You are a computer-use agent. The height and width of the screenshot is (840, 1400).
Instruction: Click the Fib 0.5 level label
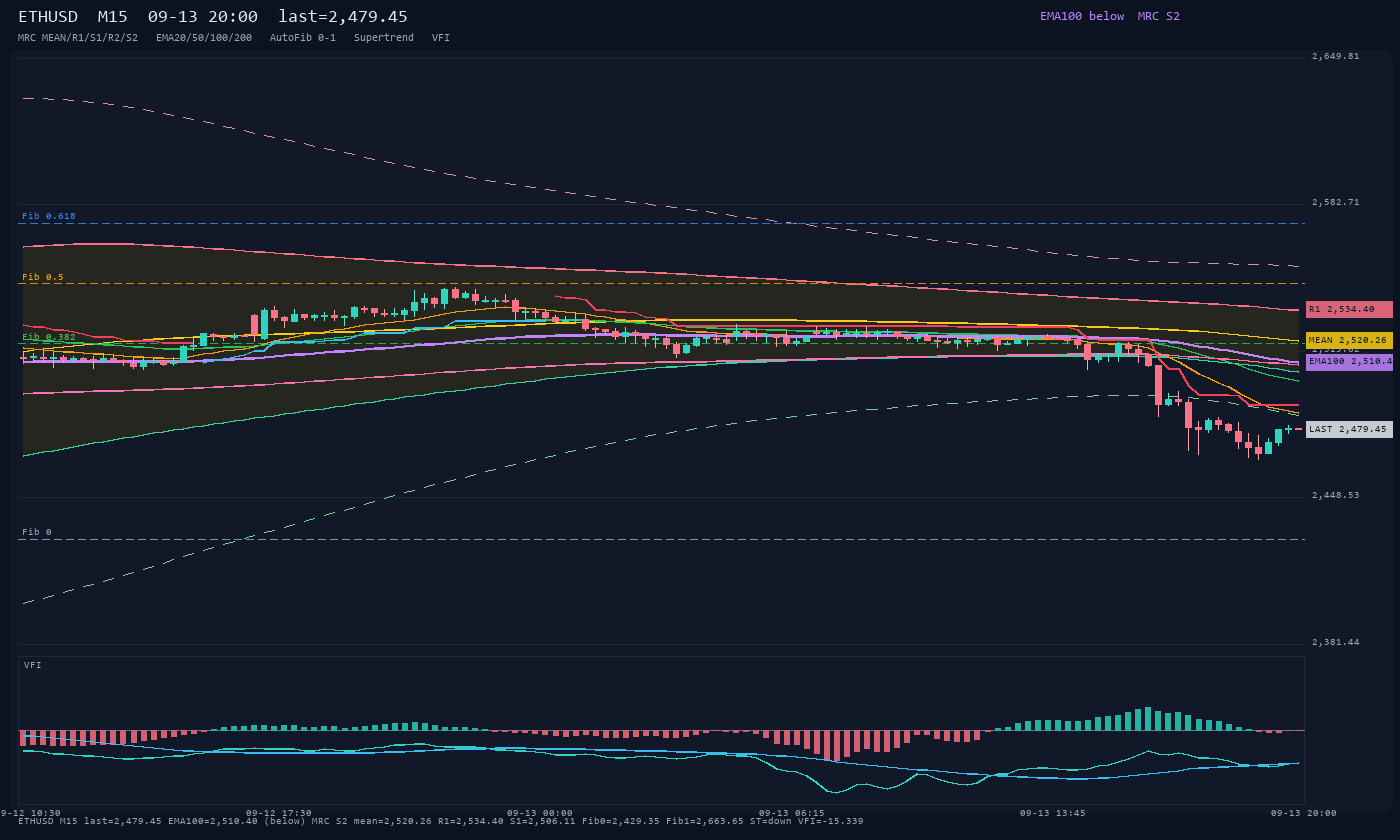coord(43,277)
